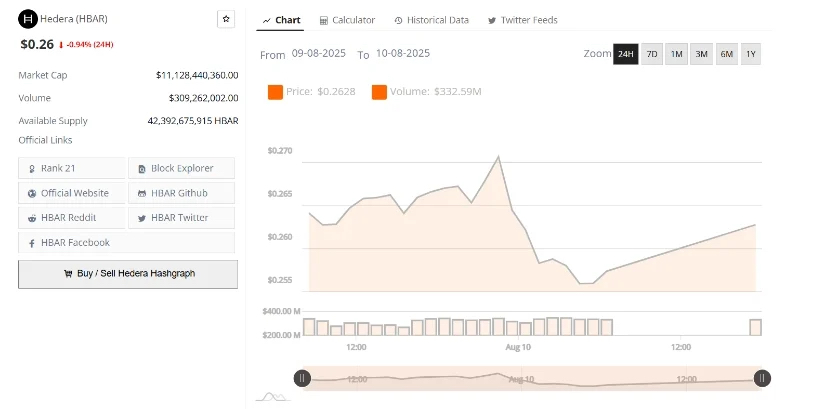Click the Buy / Sell Hedera Hashgraph button
The image size is (825, 409).
(x=128, y=274)
